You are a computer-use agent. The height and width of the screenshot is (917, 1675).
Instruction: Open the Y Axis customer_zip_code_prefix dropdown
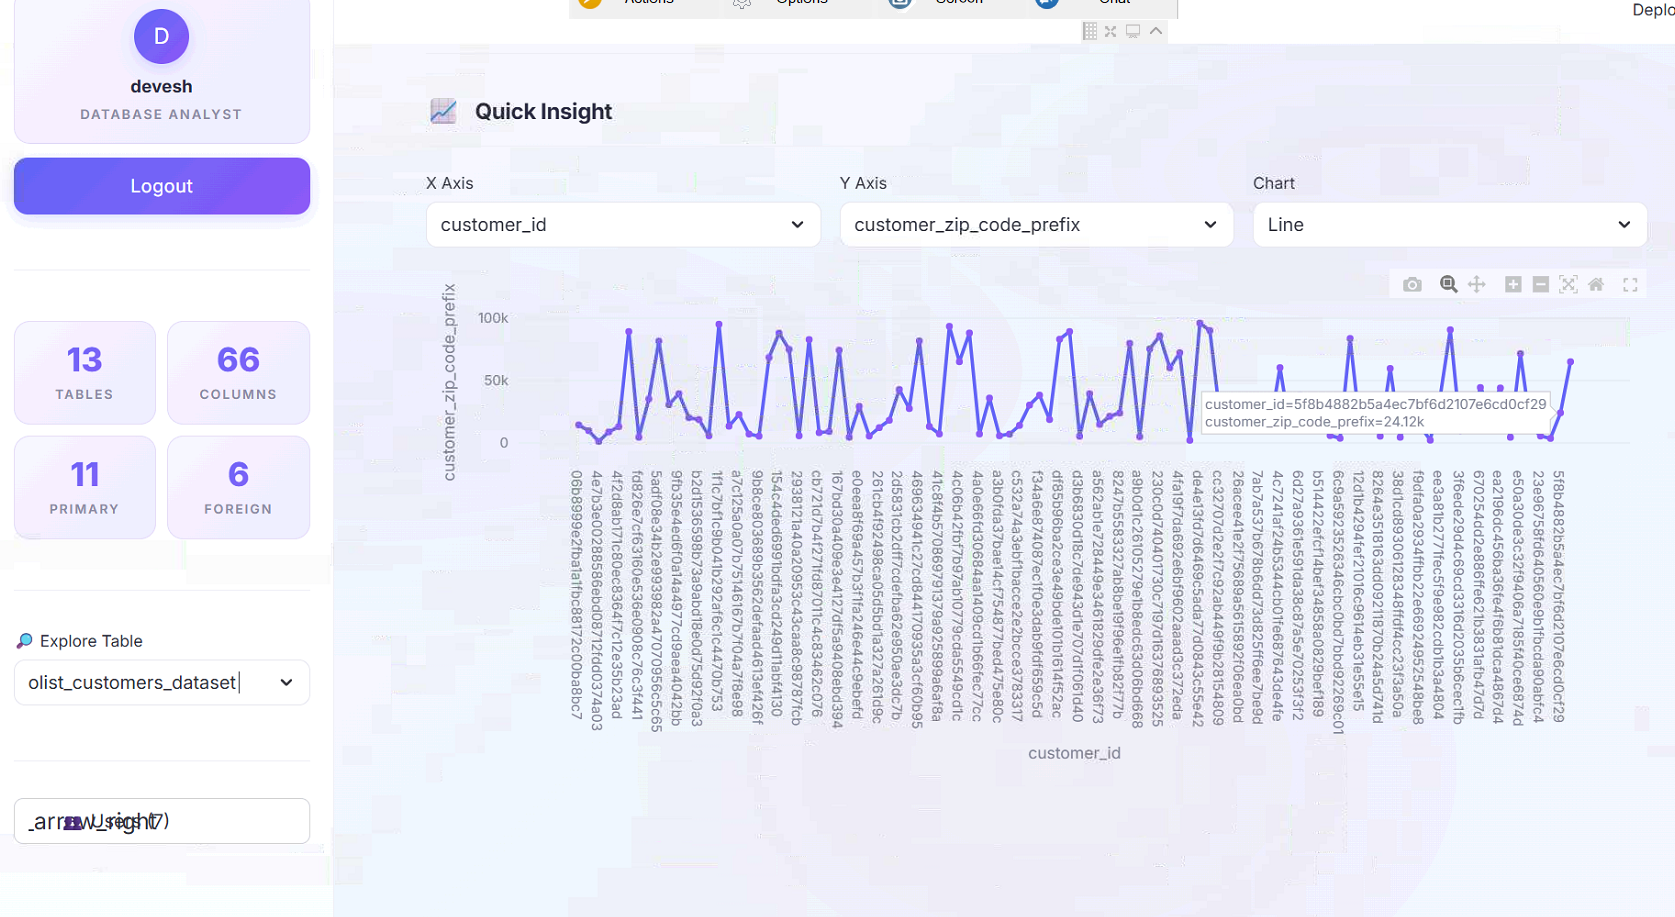1036,225
